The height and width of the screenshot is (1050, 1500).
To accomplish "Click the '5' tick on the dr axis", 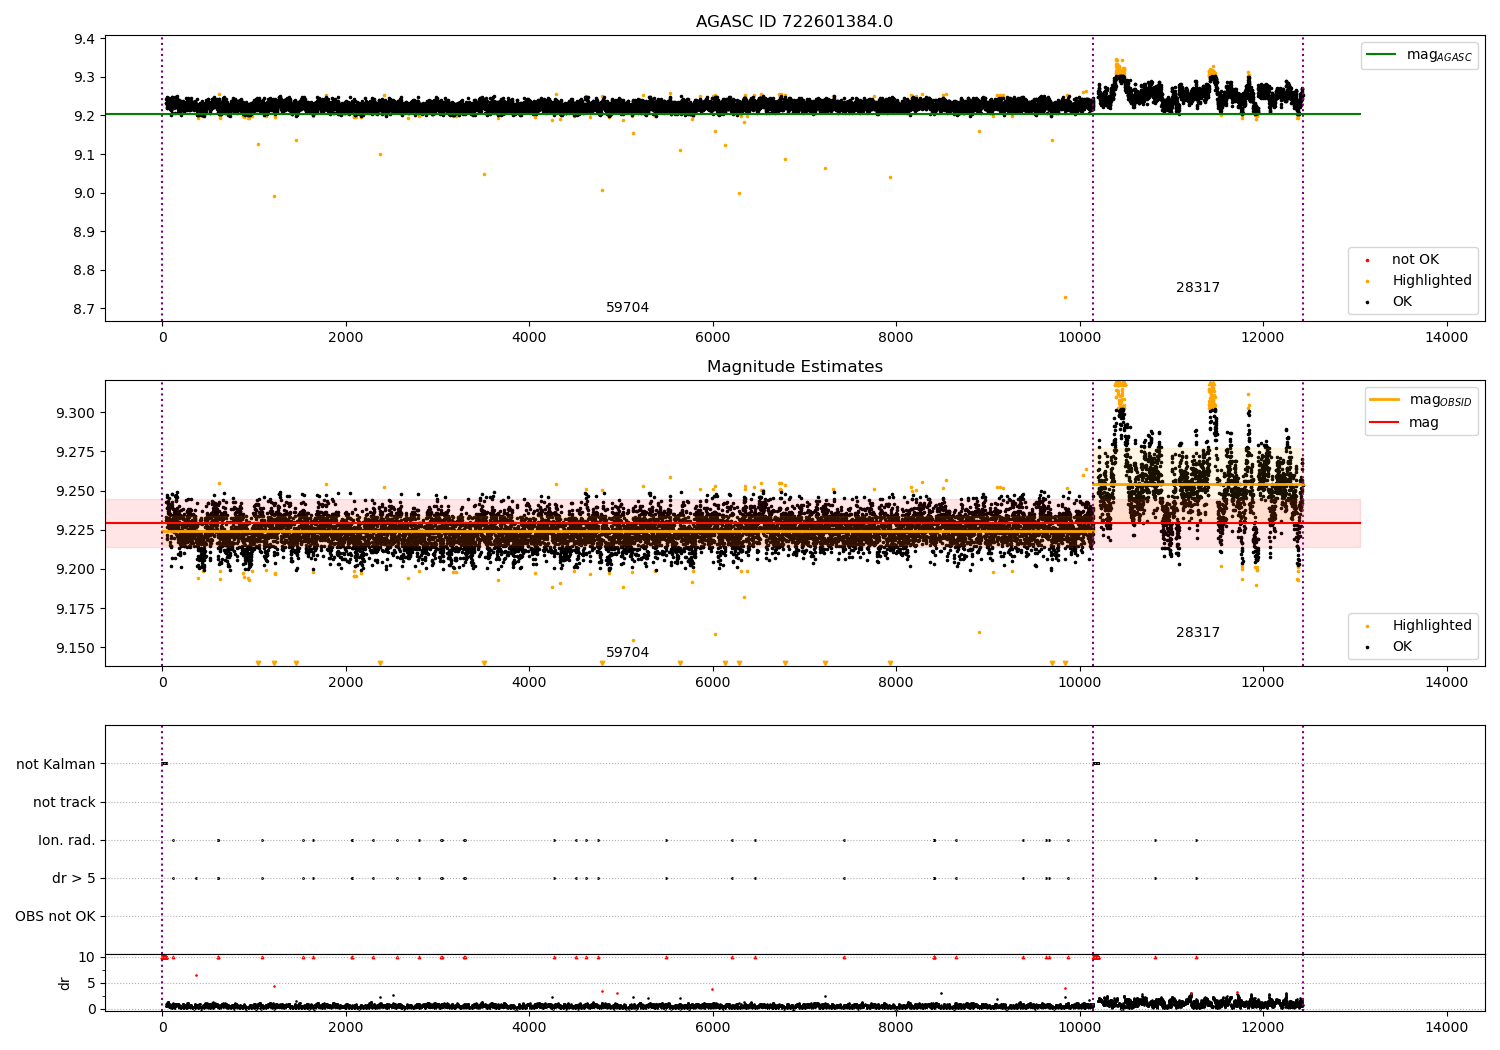I will click(x=92, y=983).
